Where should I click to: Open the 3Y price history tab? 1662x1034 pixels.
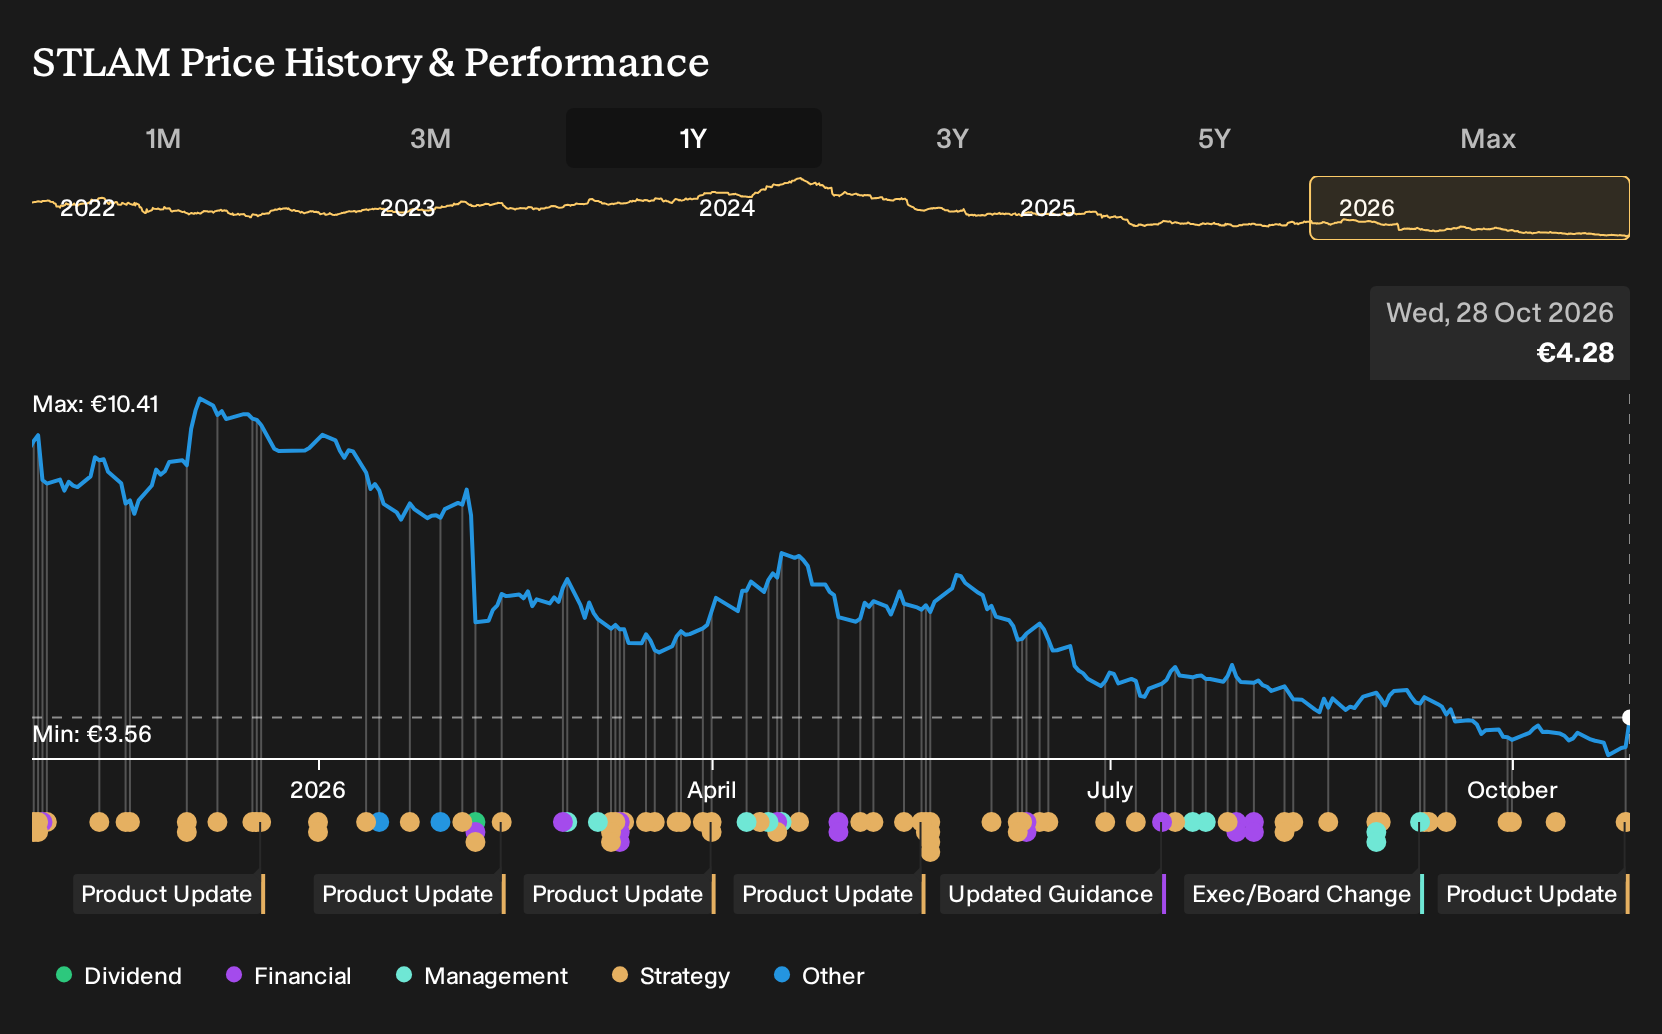point(952,138)
